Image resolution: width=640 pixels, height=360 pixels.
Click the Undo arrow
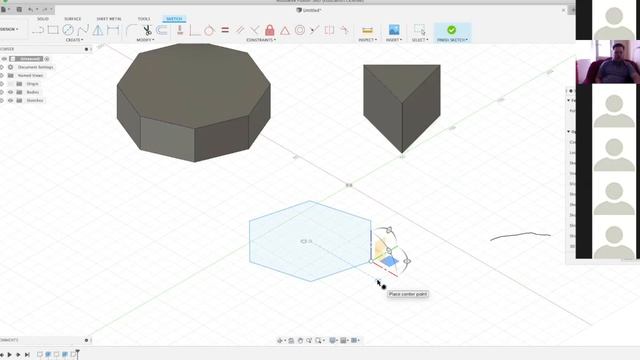[31, 9]
